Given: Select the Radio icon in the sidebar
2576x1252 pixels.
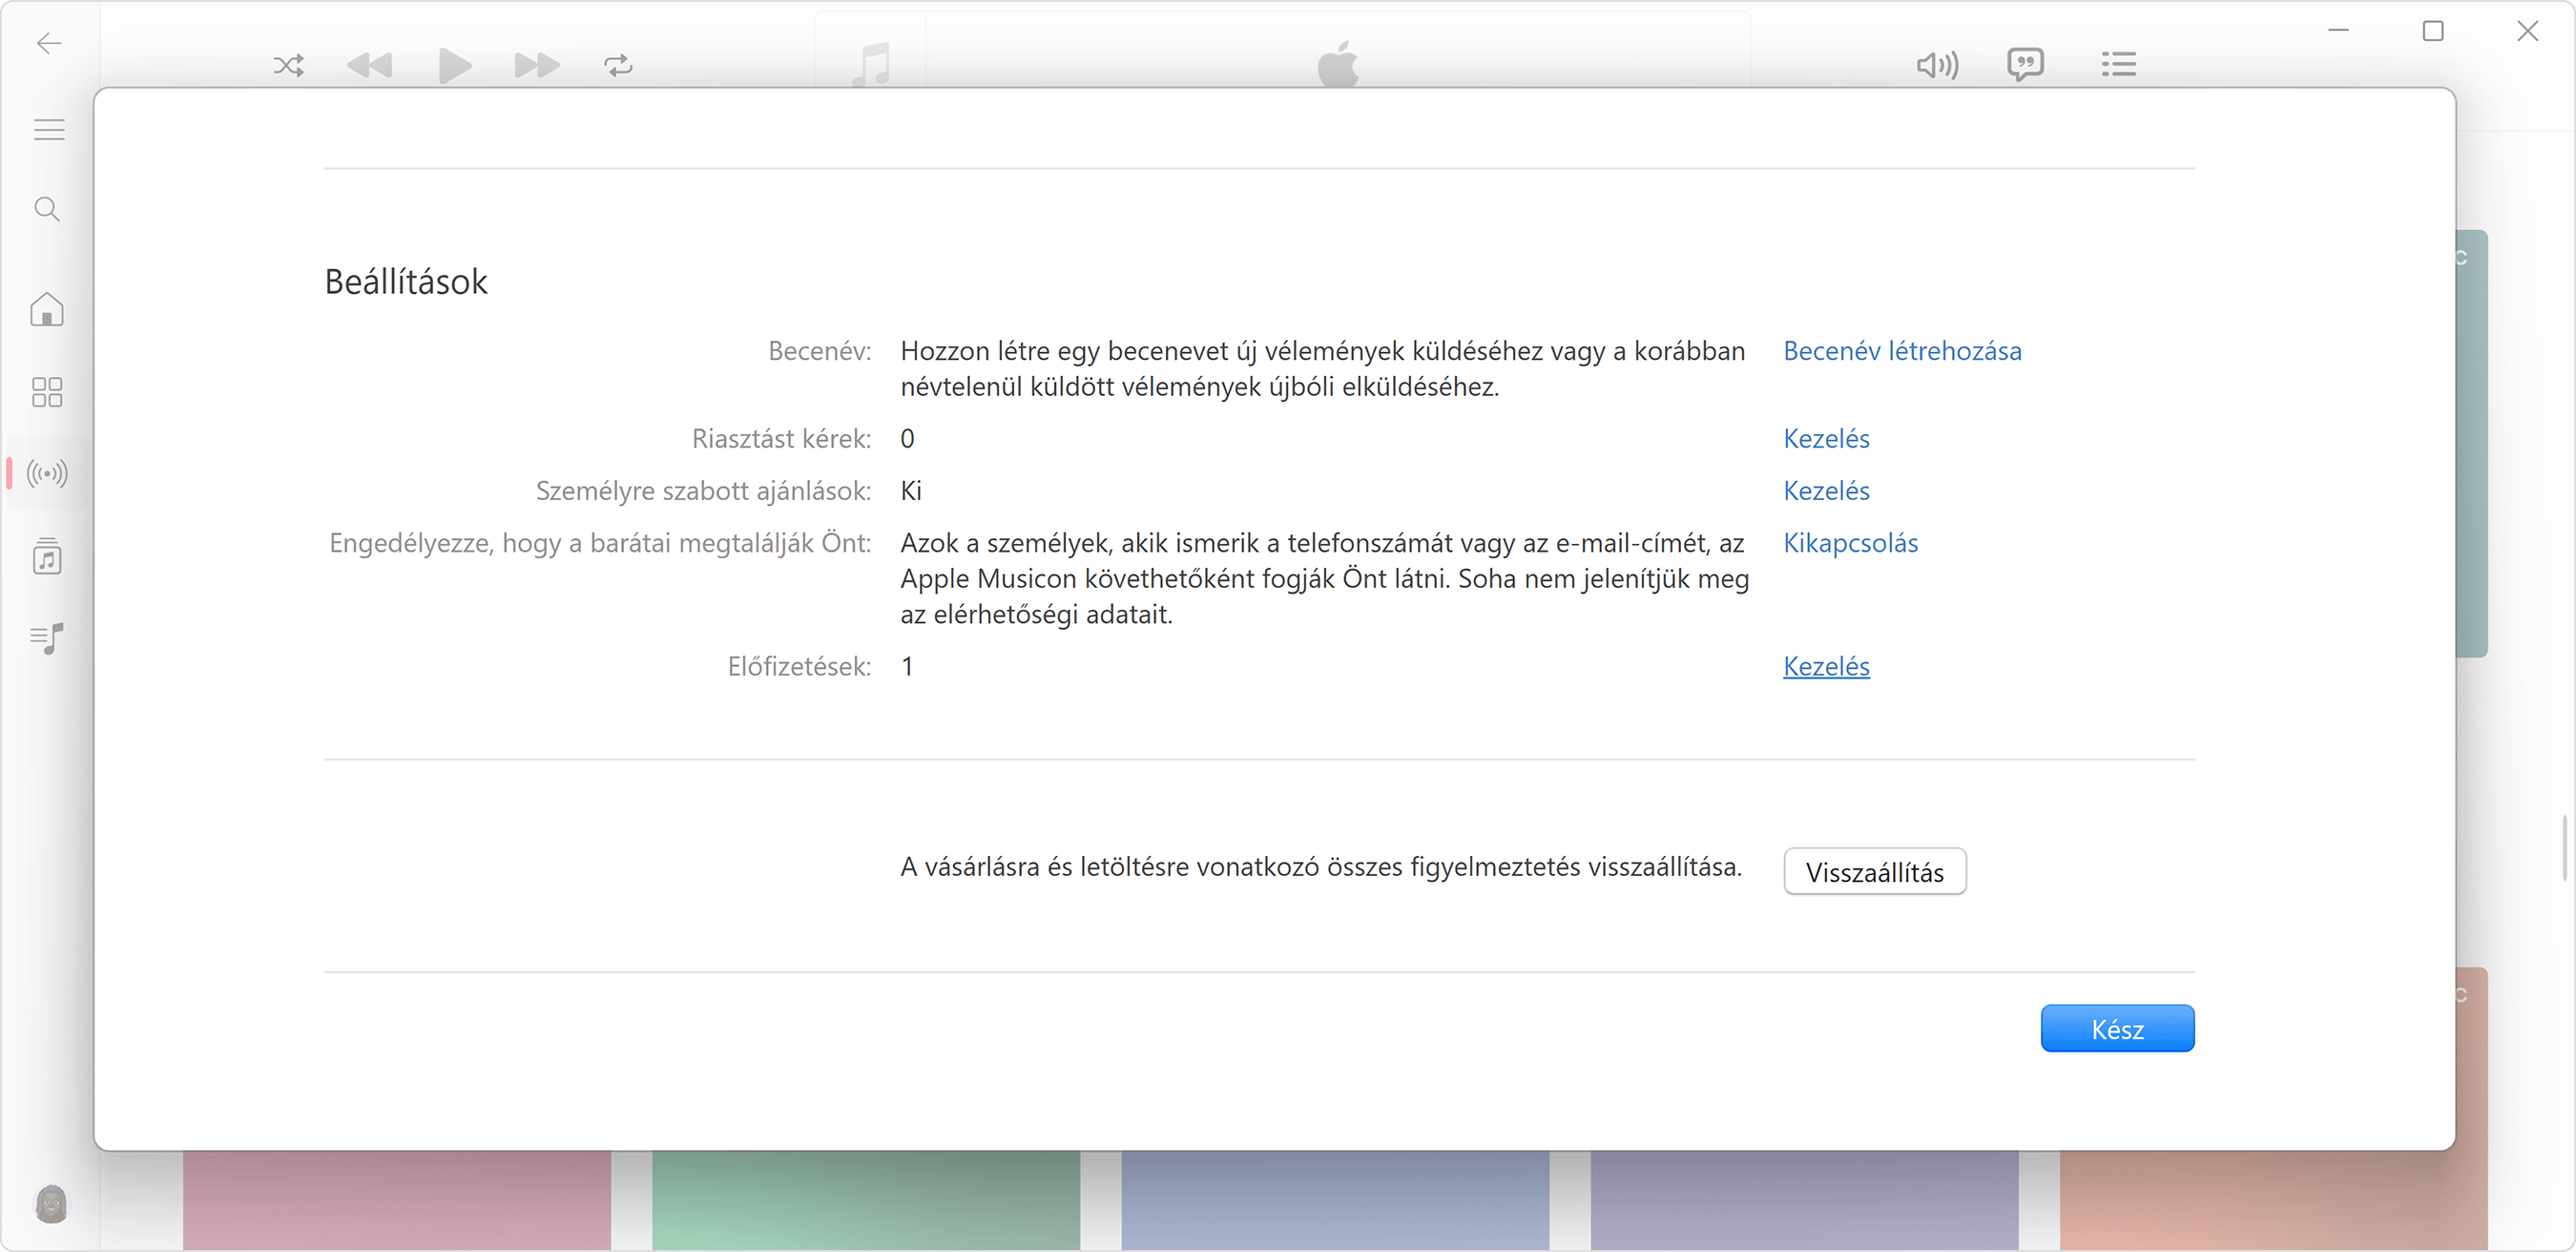Looking at the screenshot, I should (x=46, y=473).
